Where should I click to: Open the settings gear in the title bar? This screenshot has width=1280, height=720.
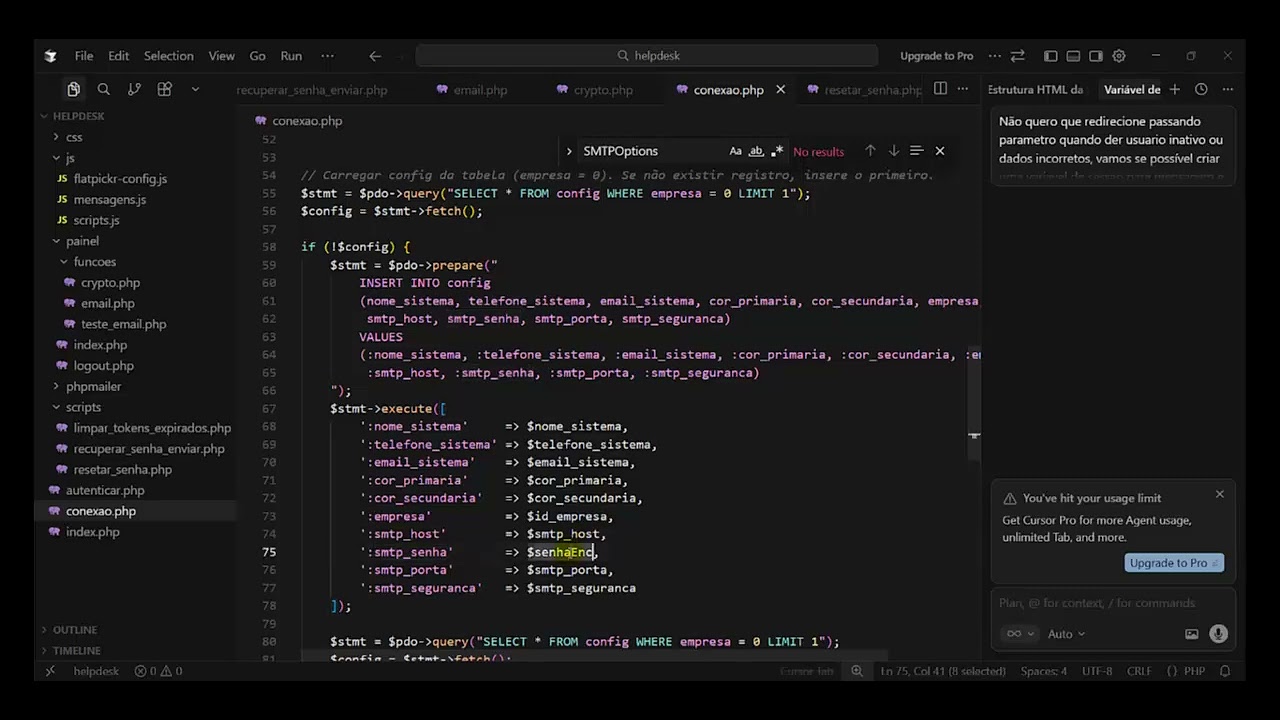[1119, 56]
